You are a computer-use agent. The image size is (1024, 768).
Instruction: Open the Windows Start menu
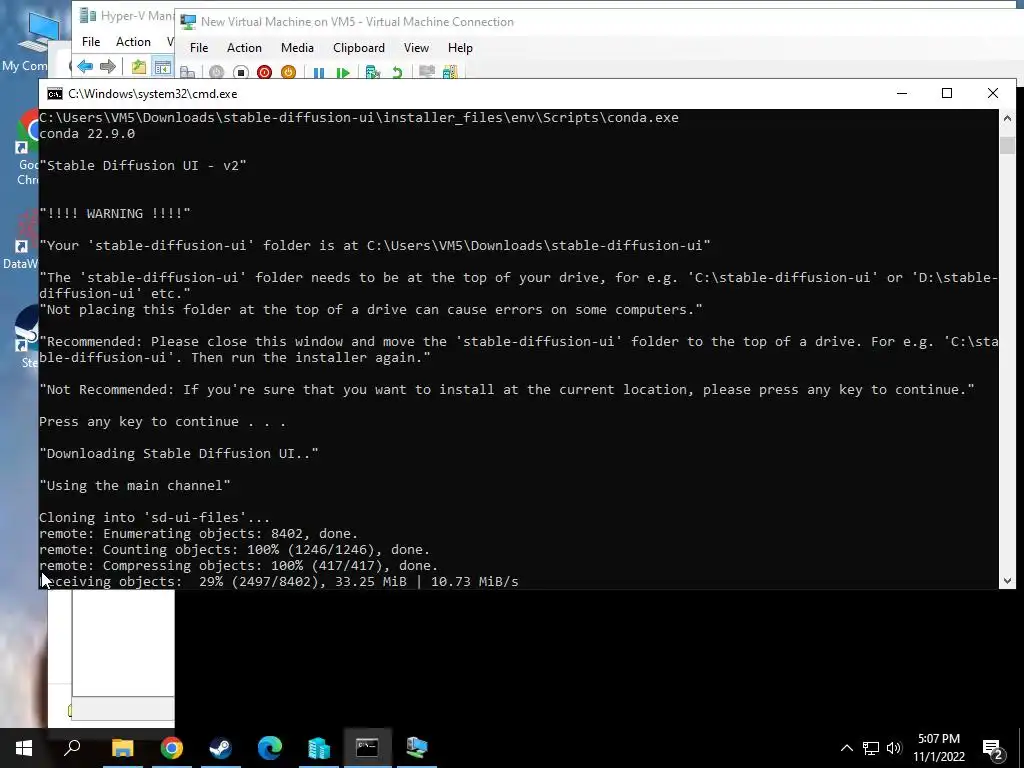pos(24,748)
